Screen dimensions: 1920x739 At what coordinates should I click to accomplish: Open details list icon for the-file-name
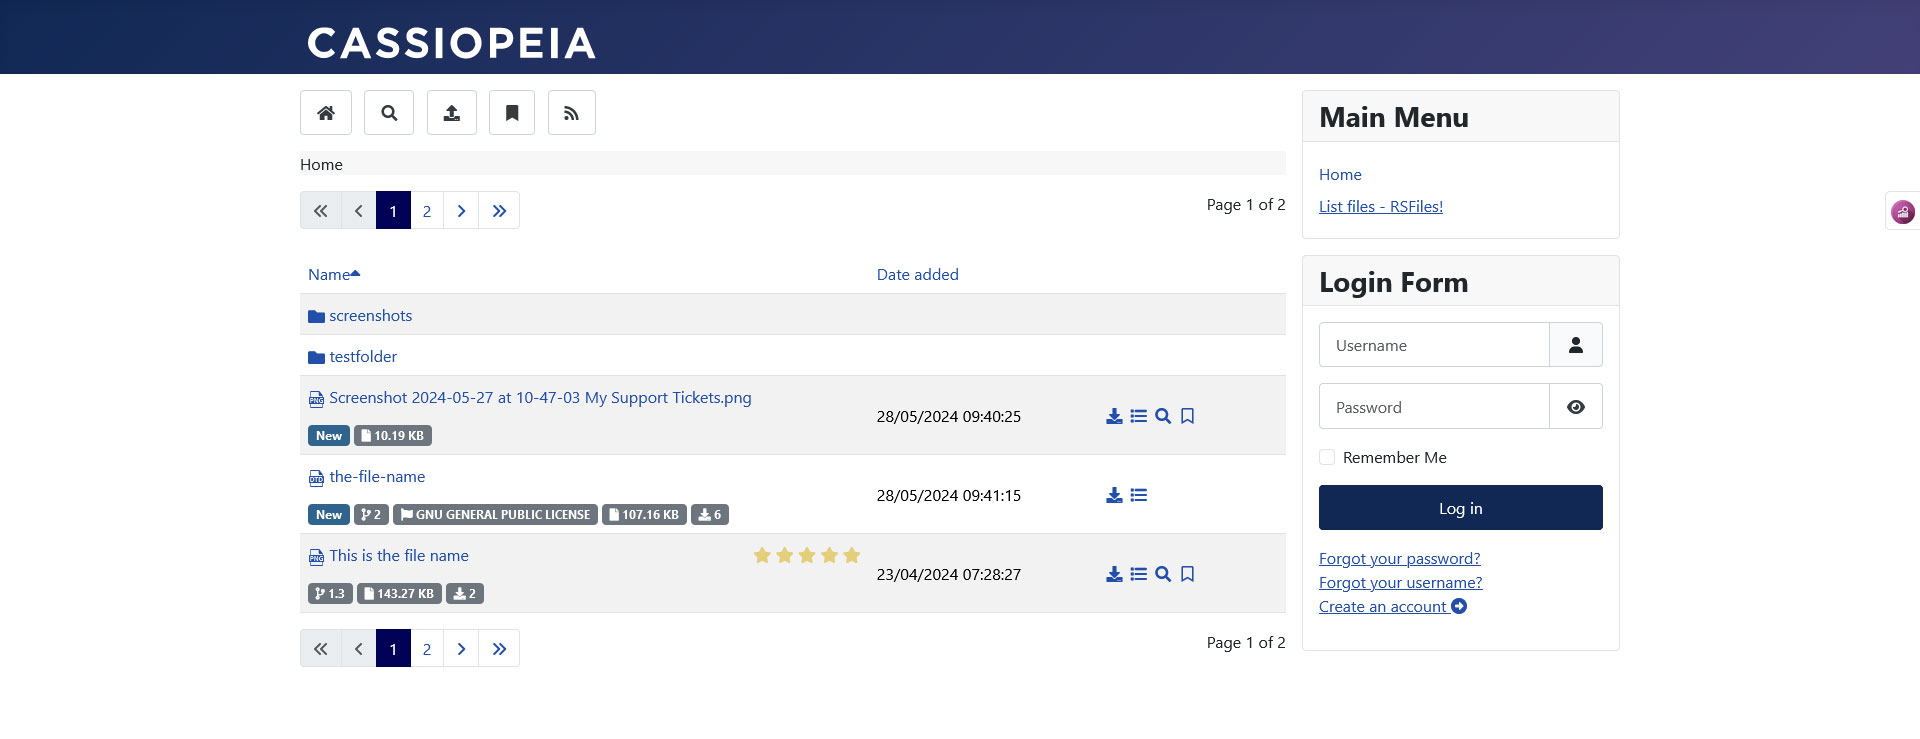point(1138,495)
